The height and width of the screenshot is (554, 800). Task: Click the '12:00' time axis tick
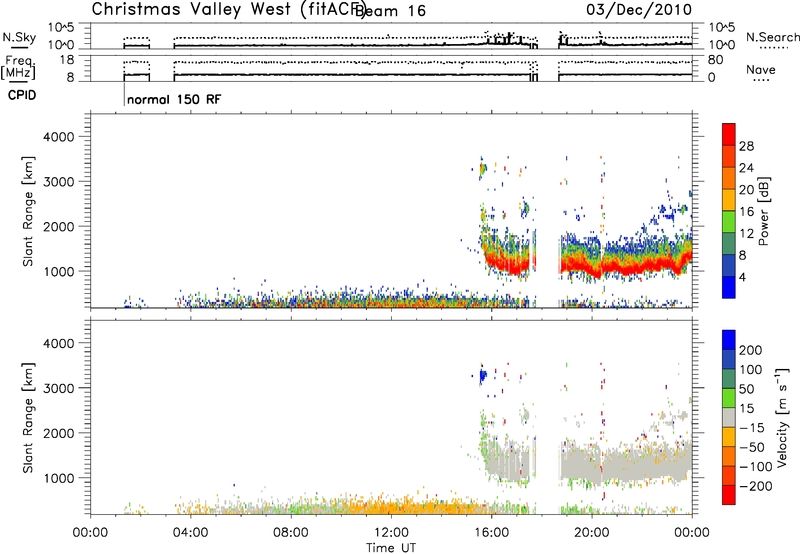click(391, 533)
